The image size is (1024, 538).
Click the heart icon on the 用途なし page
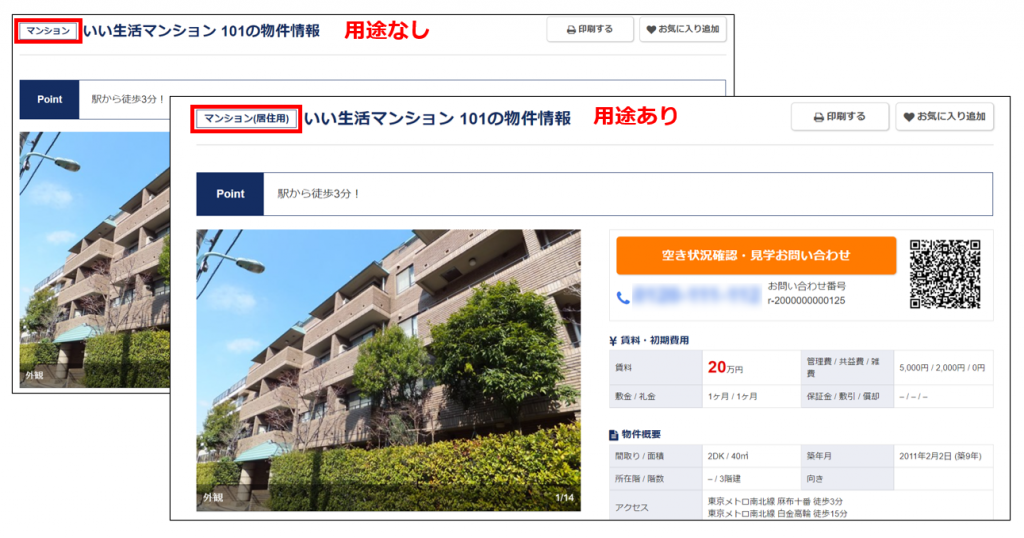(651, 30)
